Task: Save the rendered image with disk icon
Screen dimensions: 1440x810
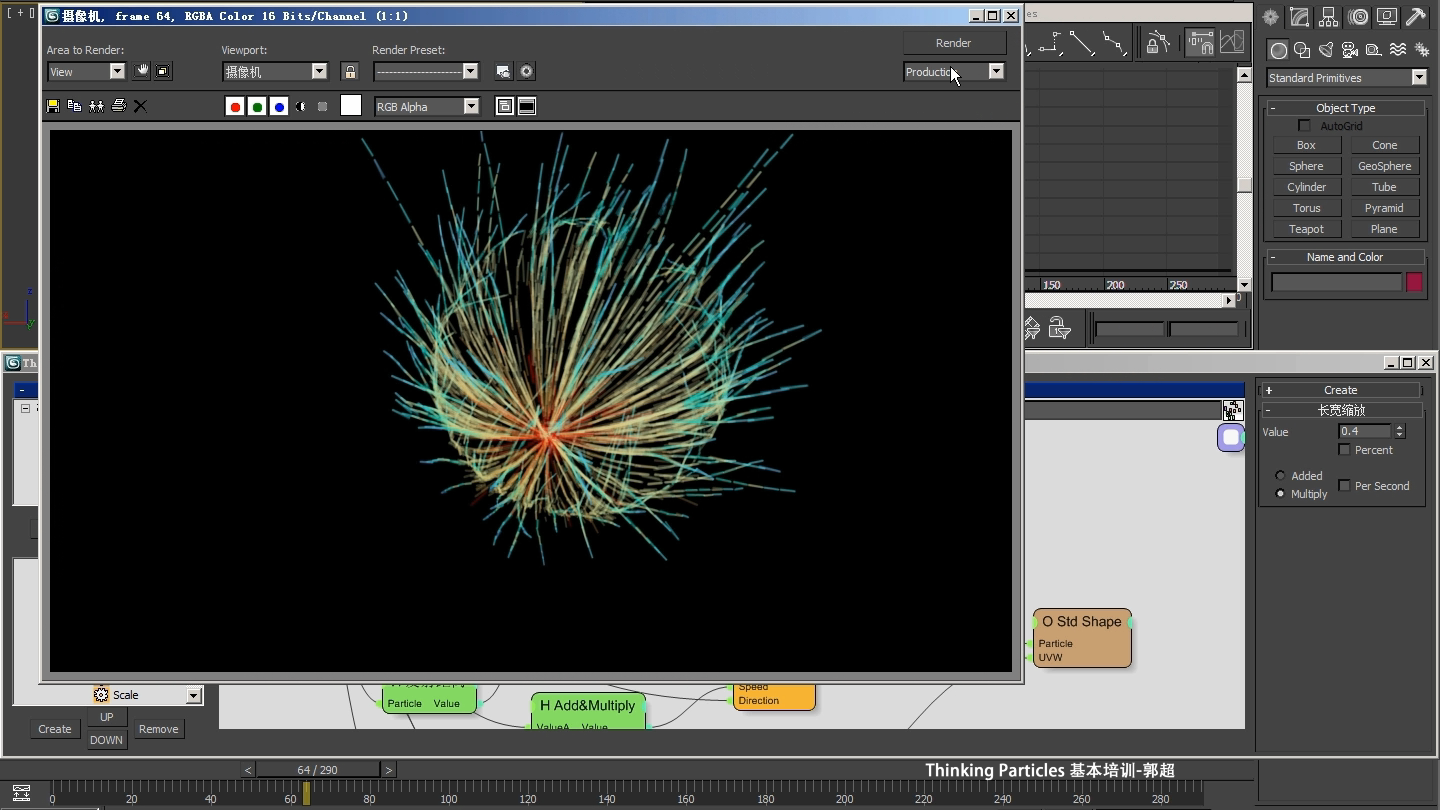Action: [x=53, y=106]
